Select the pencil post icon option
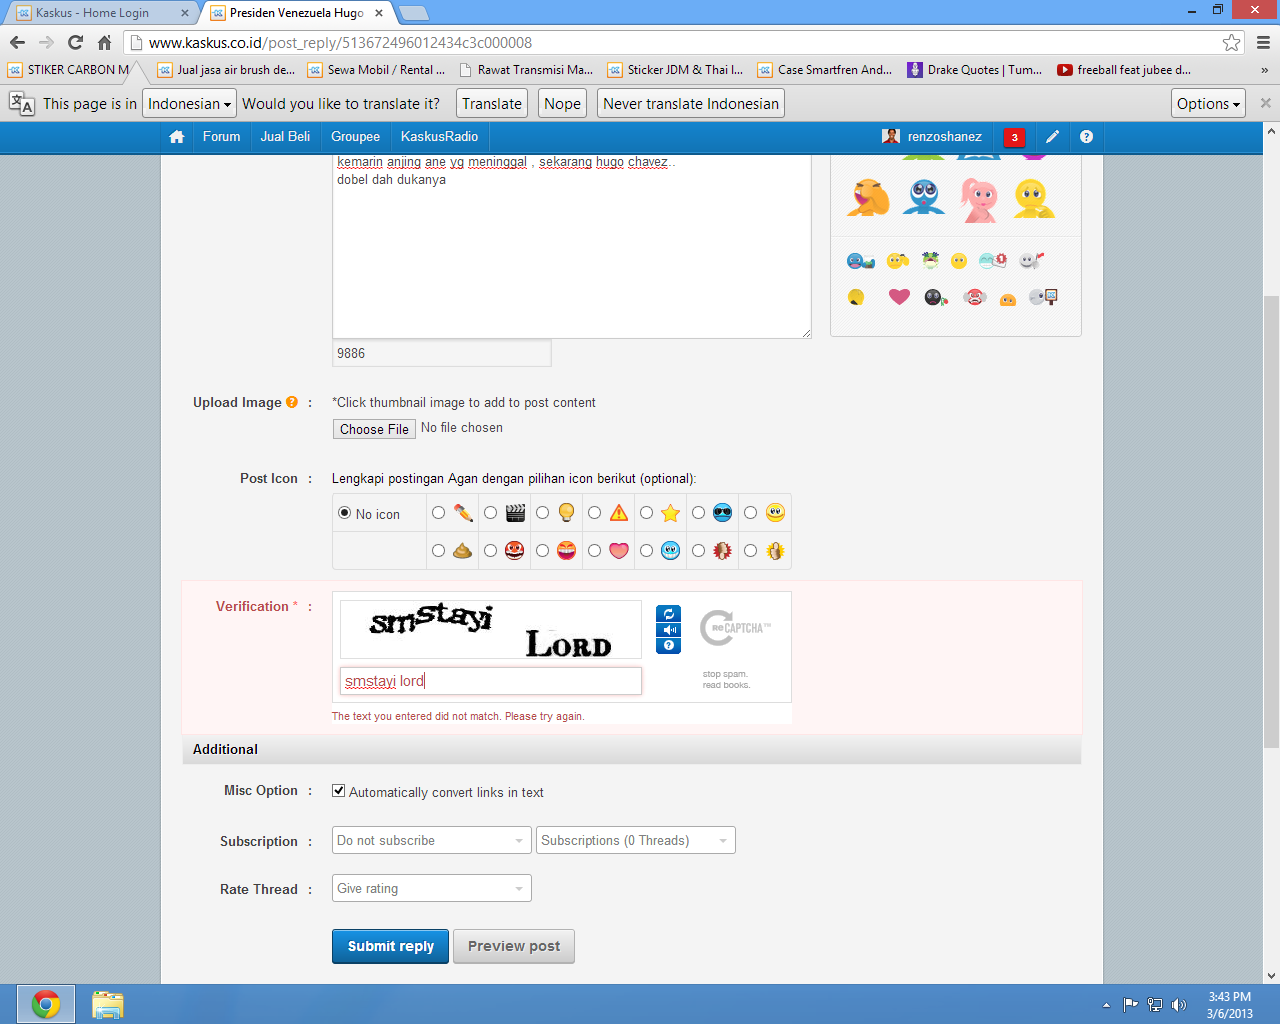The width and height of the screenshot is (1280, 1024). (x=438, y=513)
